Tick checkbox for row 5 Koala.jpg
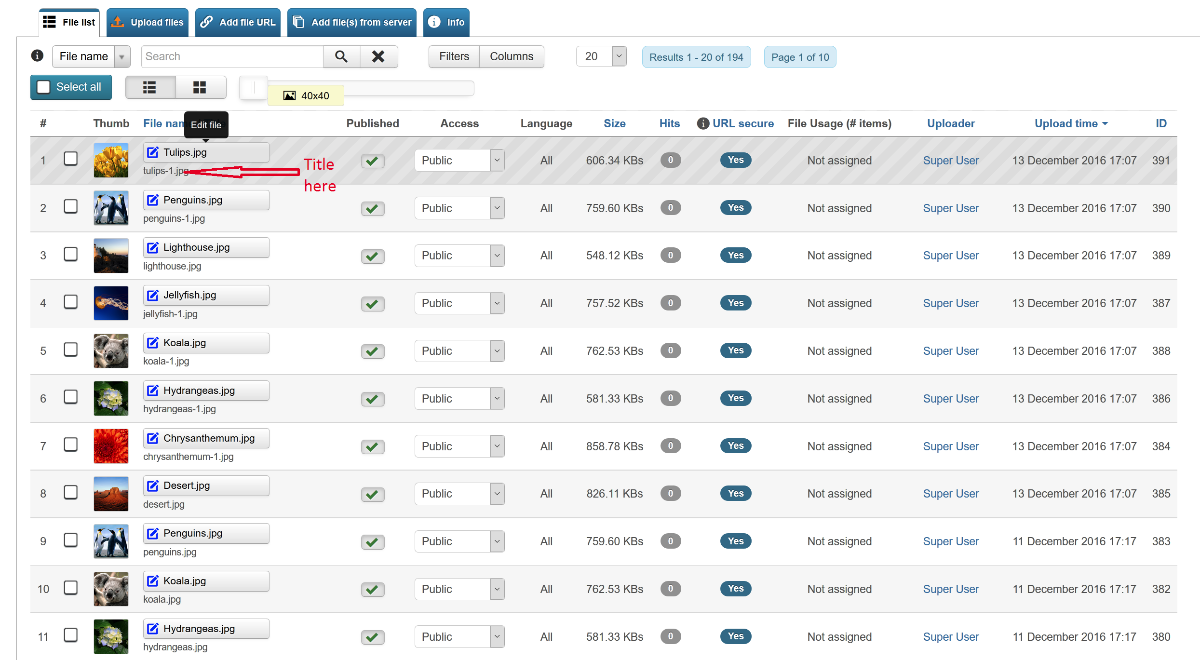Image resolution: width=1200 pixels, height=660 pixels. 71,349
